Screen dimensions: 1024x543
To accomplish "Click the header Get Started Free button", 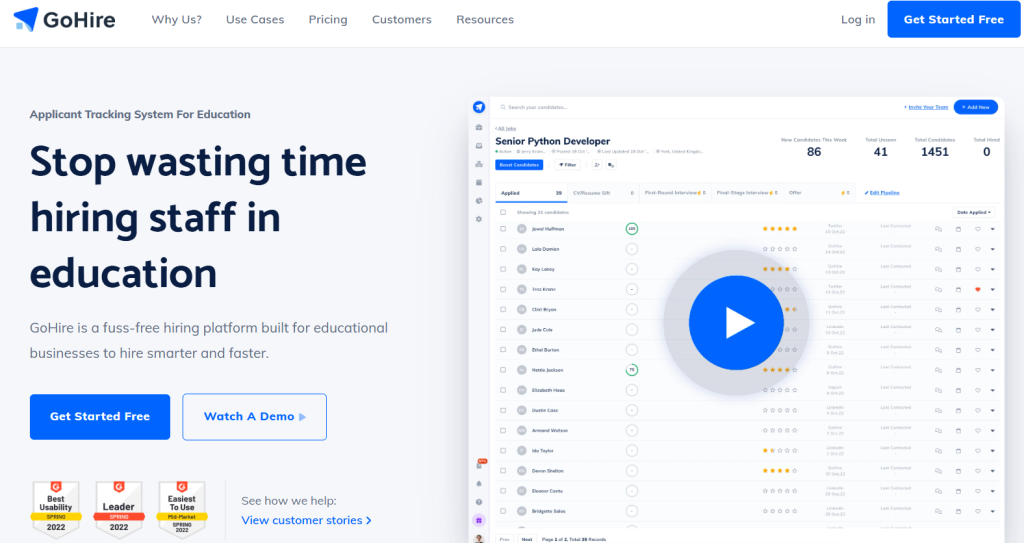I will coord(953,20).
